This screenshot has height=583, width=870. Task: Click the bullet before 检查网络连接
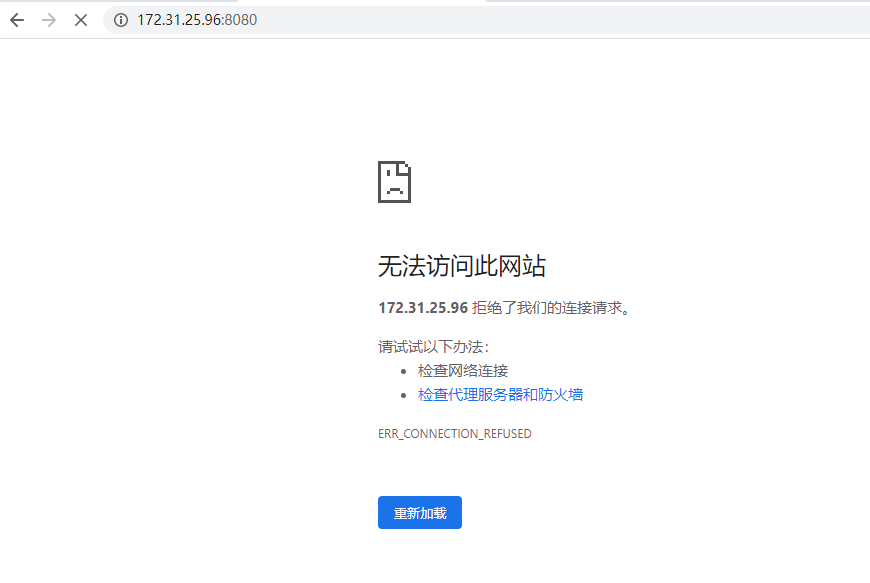[x=402, y=371]
